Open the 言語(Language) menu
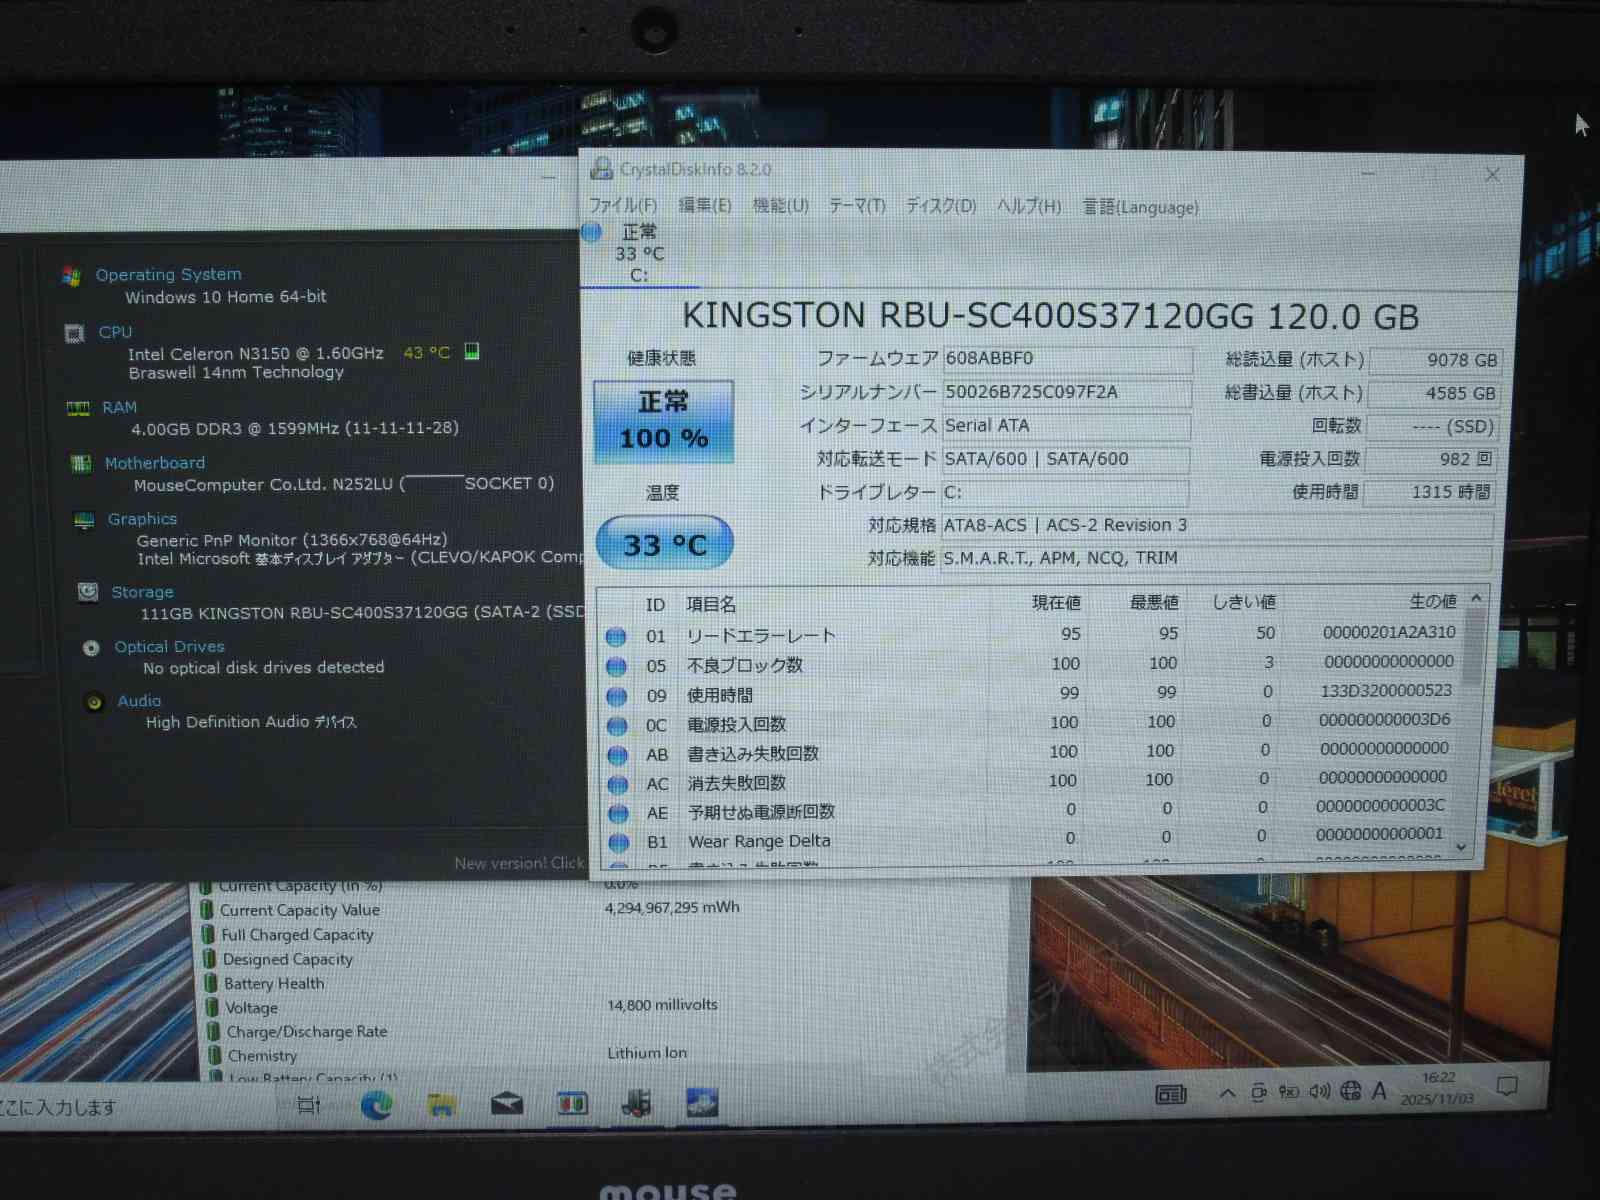The width and height of the screenshot is (1600, 1200). 1140,207
